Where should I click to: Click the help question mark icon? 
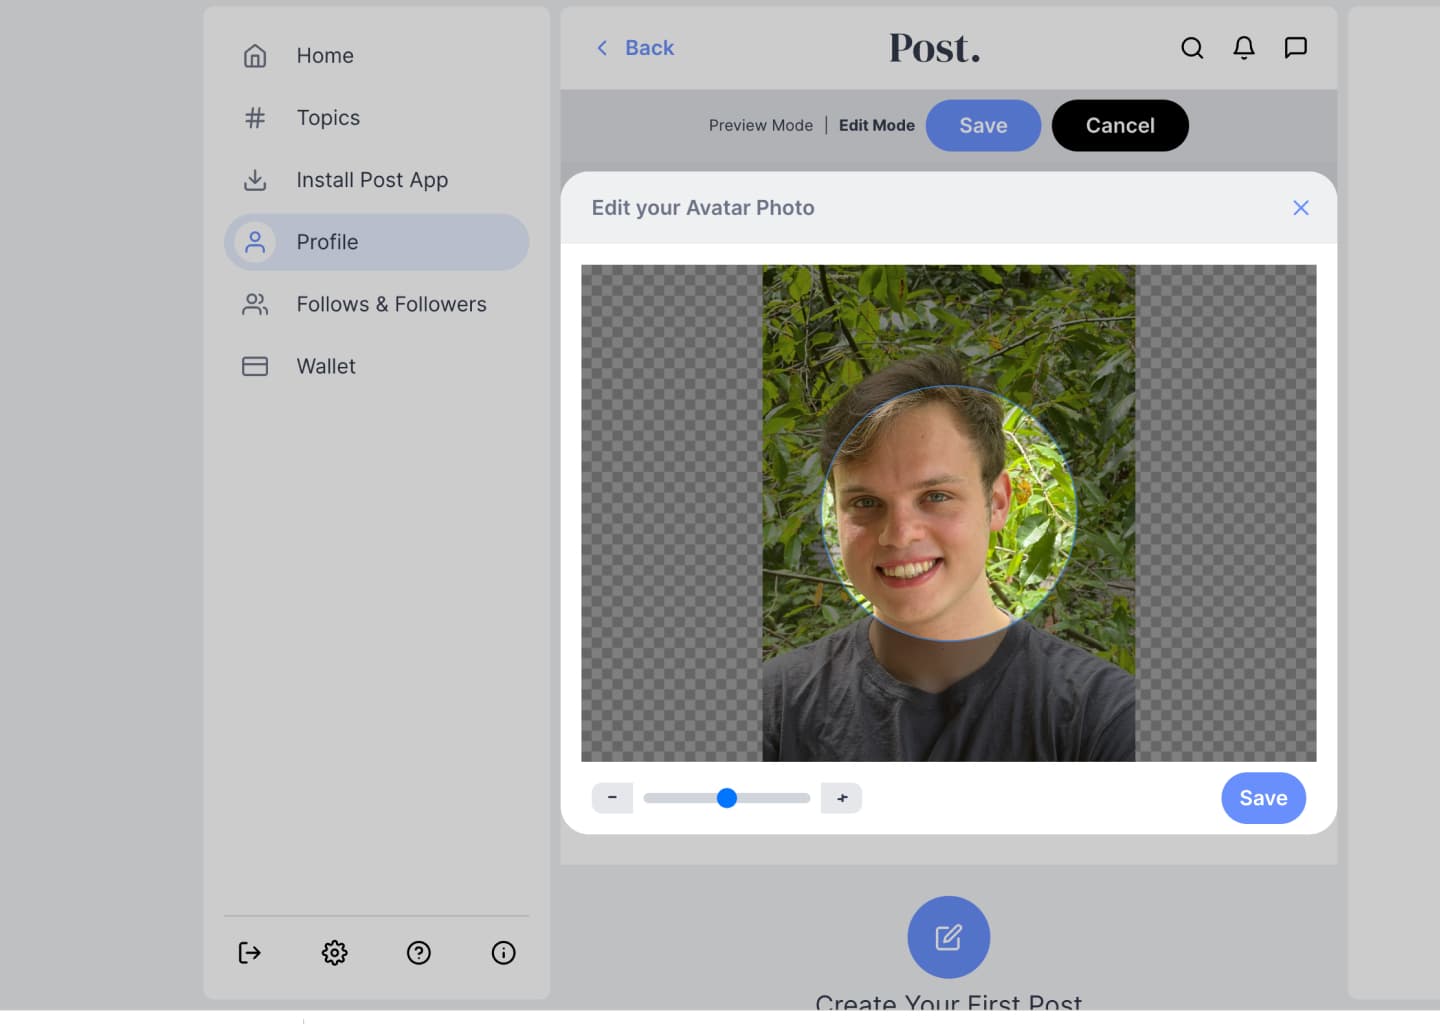click(x=419, y=952)
